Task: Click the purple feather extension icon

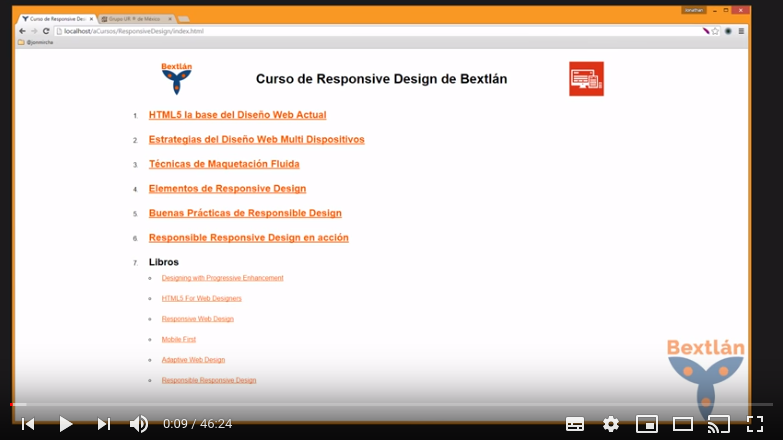Action: tap(706, 31)
